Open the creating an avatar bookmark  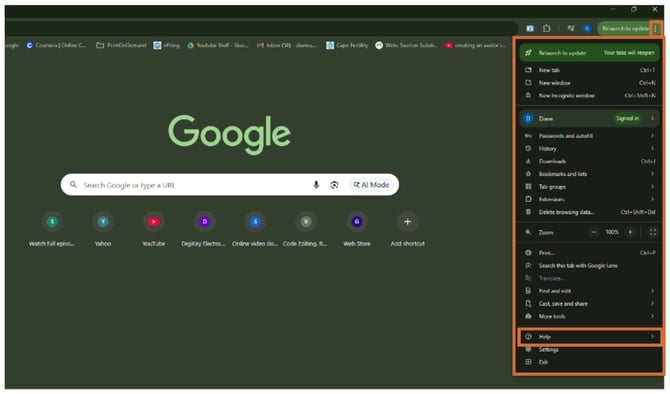coord(476,45)
